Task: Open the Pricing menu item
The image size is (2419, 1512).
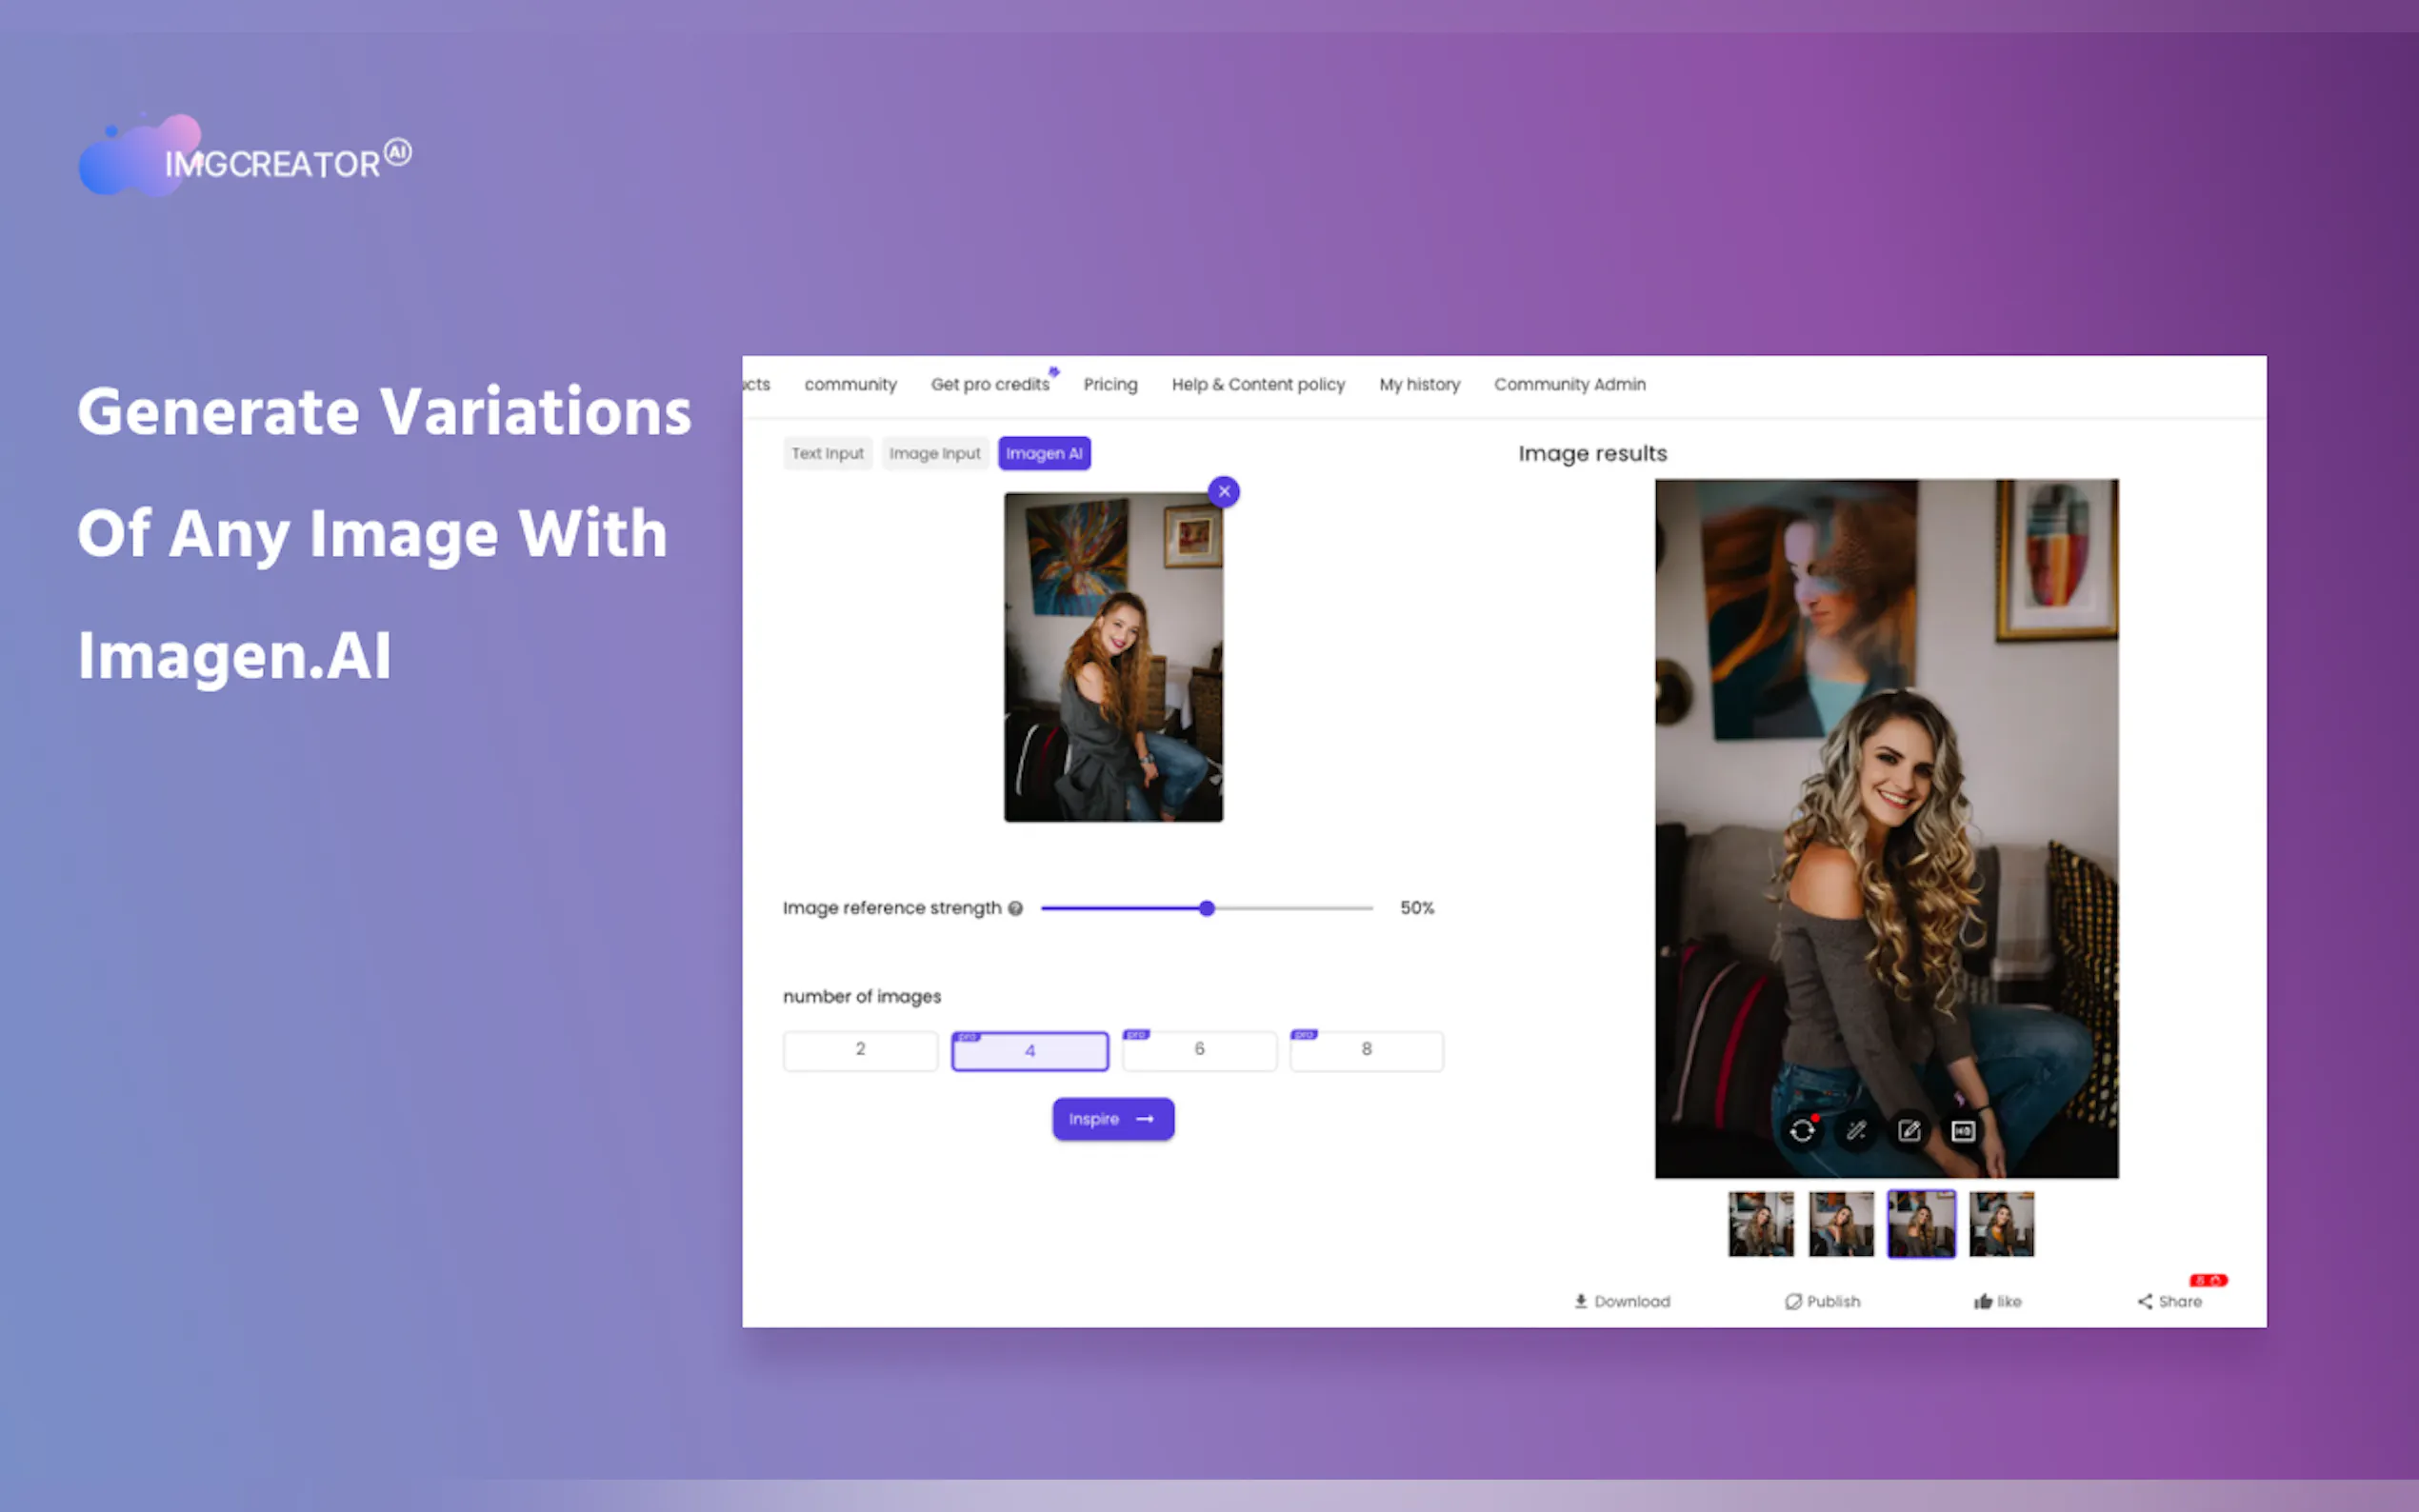Action: (1110, 384)
